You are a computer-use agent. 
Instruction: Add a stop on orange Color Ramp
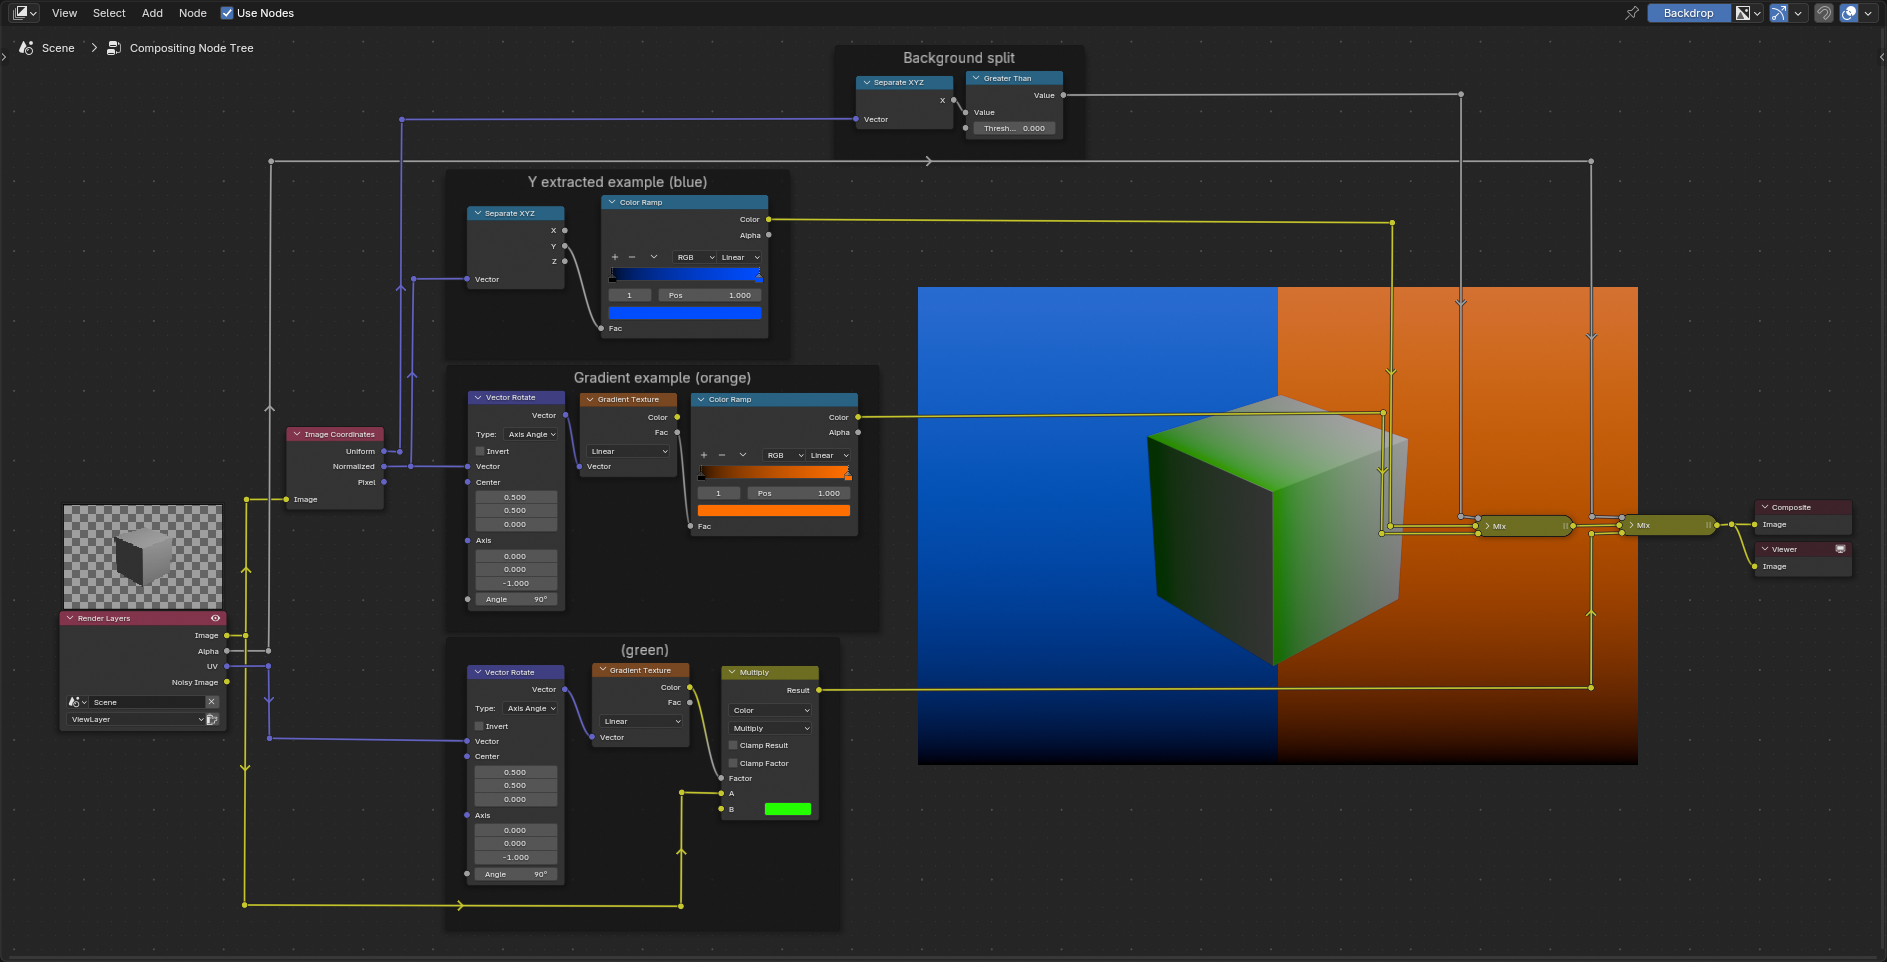click(704, 455)
